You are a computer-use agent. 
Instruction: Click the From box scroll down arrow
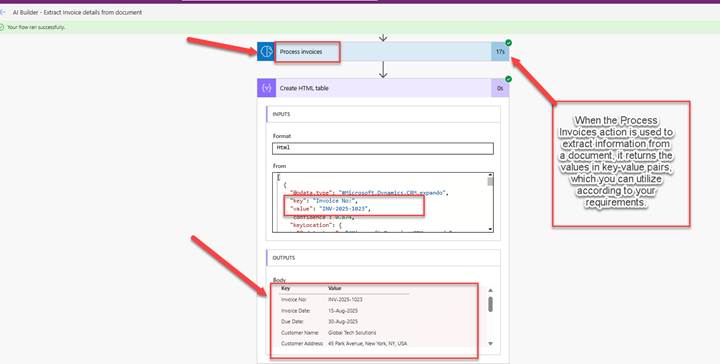(x=490, y=229)
